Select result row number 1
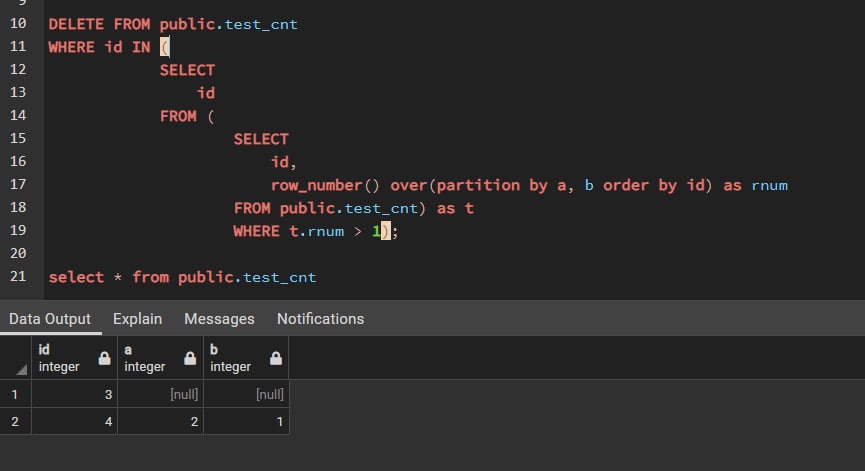The height and width of the screenshot is (471, 865). (x=15, y=394)
